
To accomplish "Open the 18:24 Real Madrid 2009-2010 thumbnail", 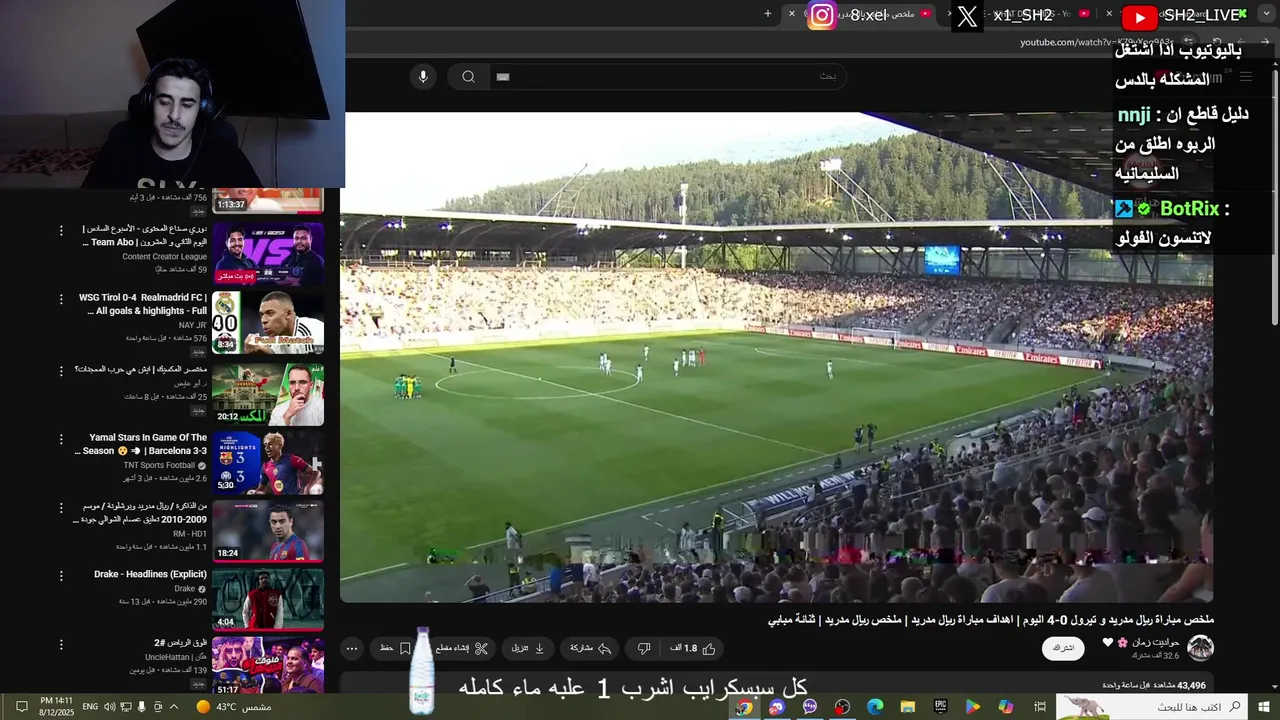I will pos(268,531).
